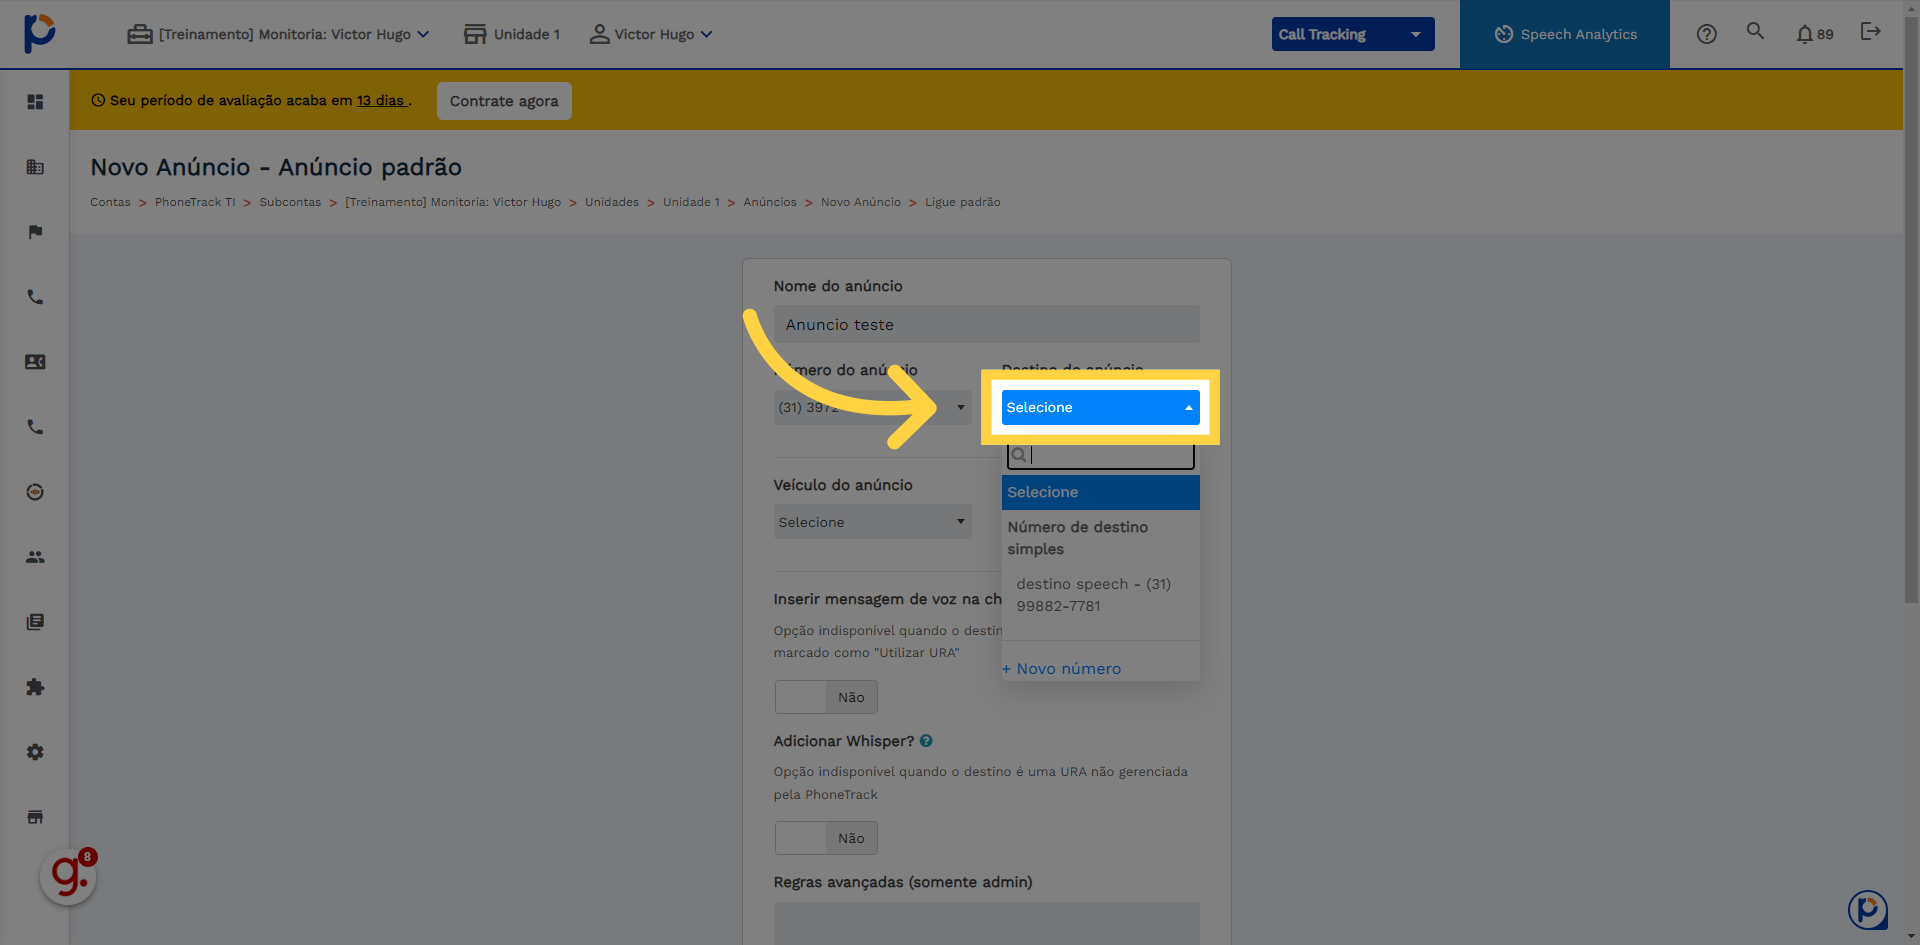
Task: Click the Regras avançadas text area
Action: click(x=986, y=923)
